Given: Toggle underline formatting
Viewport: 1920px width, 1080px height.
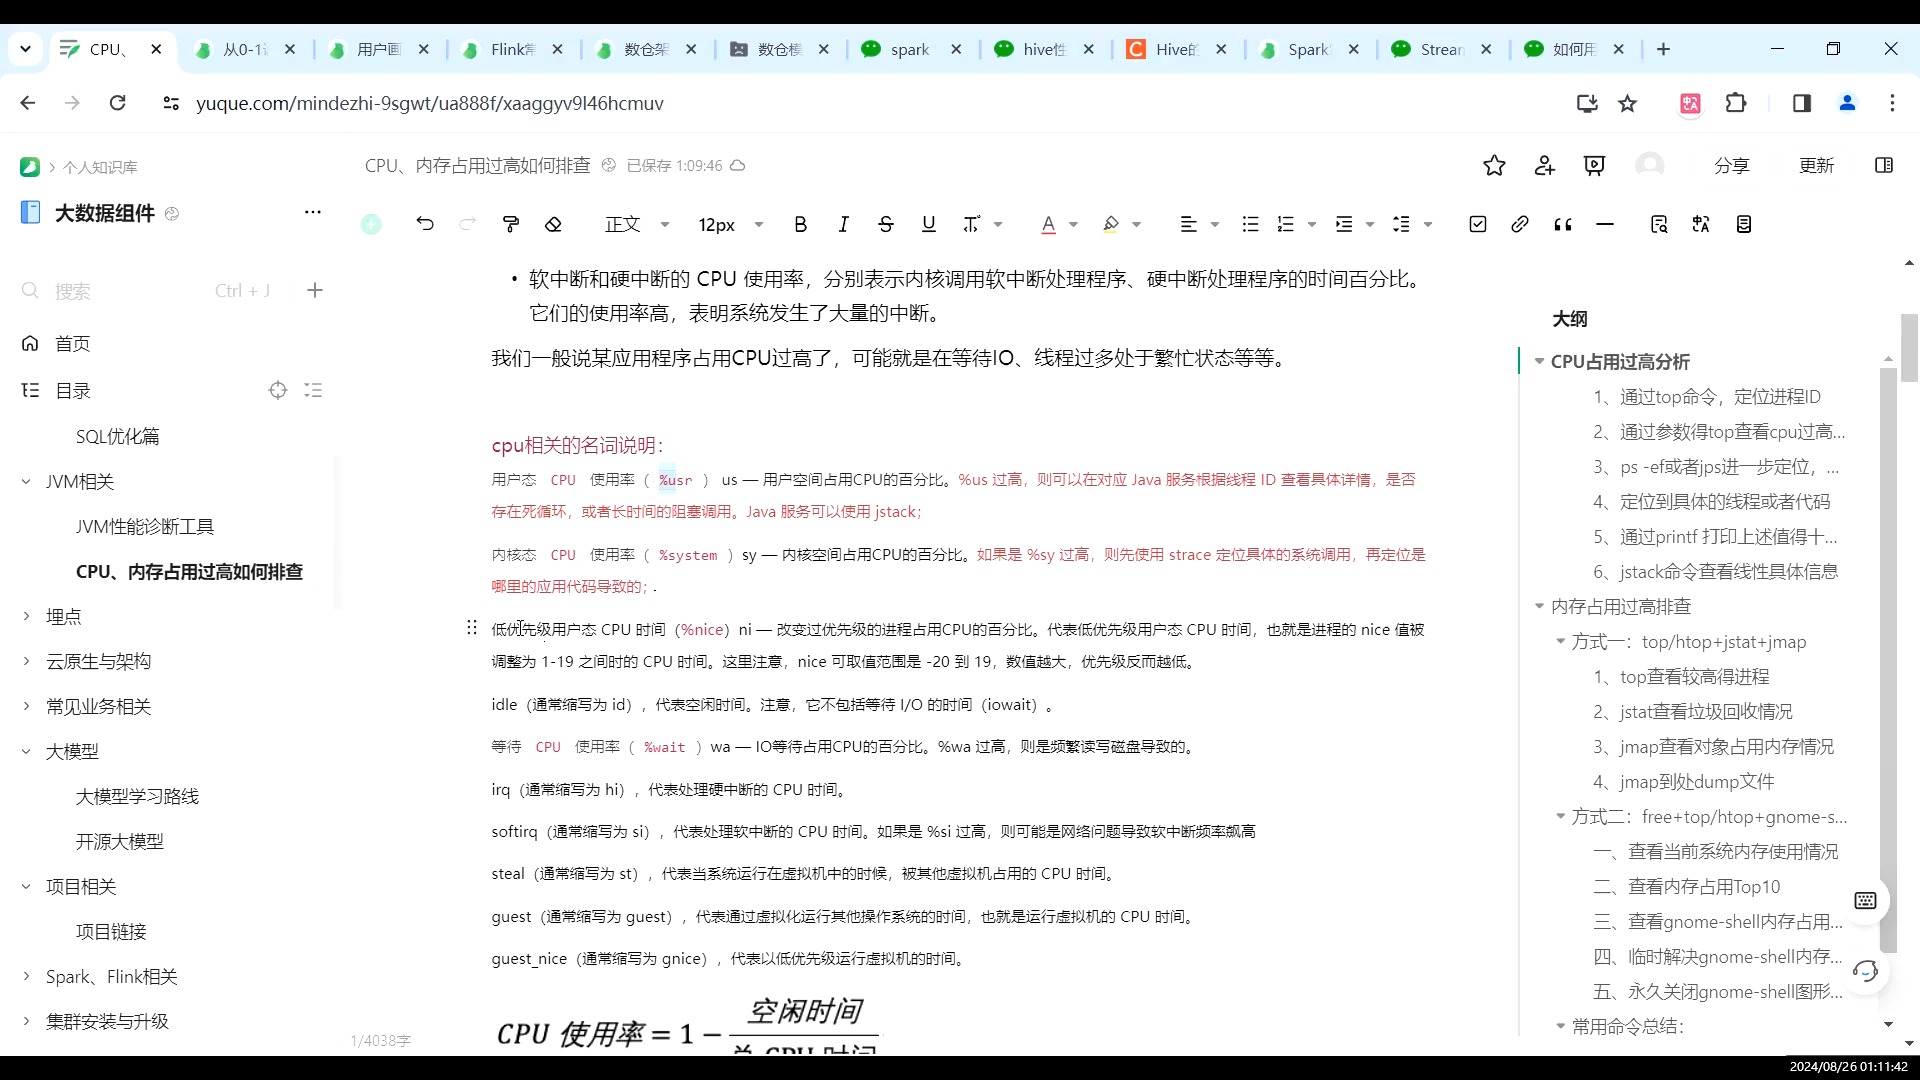Looking at the screenshot, I should pyautogui.click(x=929, y=224).
